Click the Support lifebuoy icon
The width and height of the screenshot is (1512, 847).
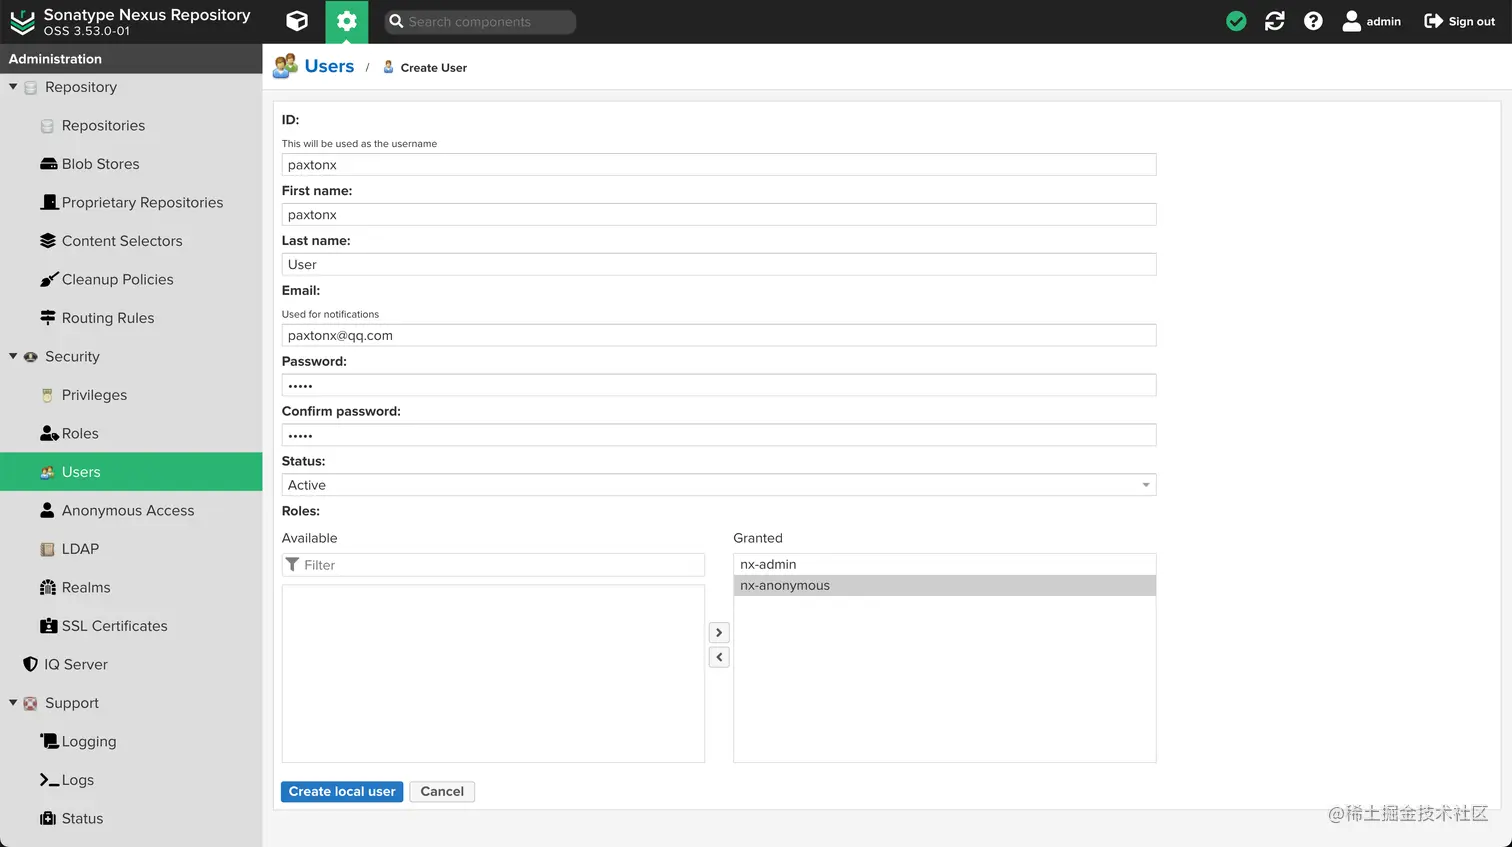pyautogui.click(x=30, y=703)
